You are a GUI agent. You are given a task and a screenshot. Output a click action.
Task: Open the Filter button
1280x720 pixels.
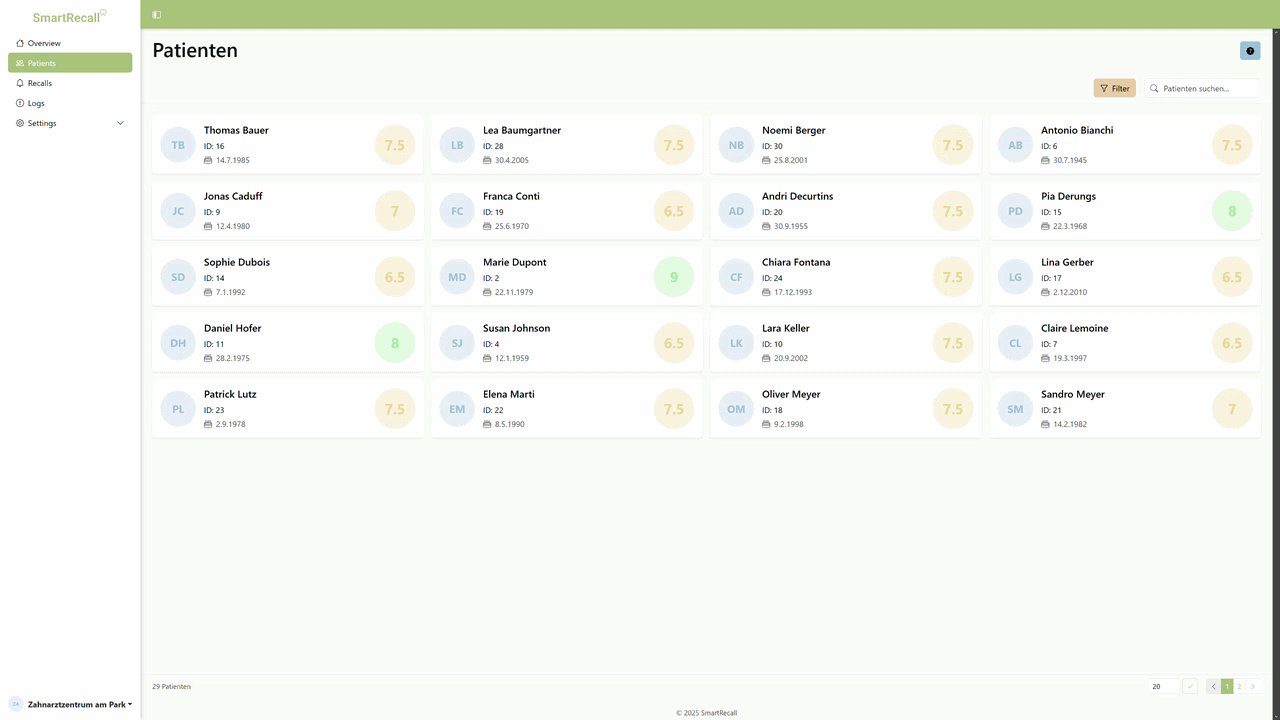(1114, 88)
